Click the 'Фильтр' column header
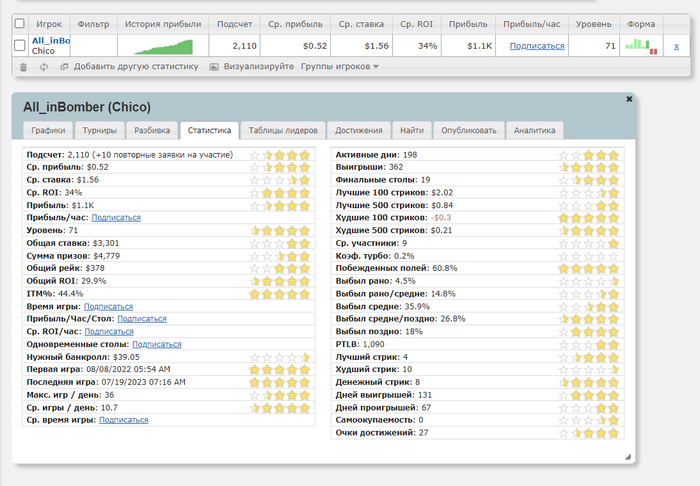 tap(93, 24)
